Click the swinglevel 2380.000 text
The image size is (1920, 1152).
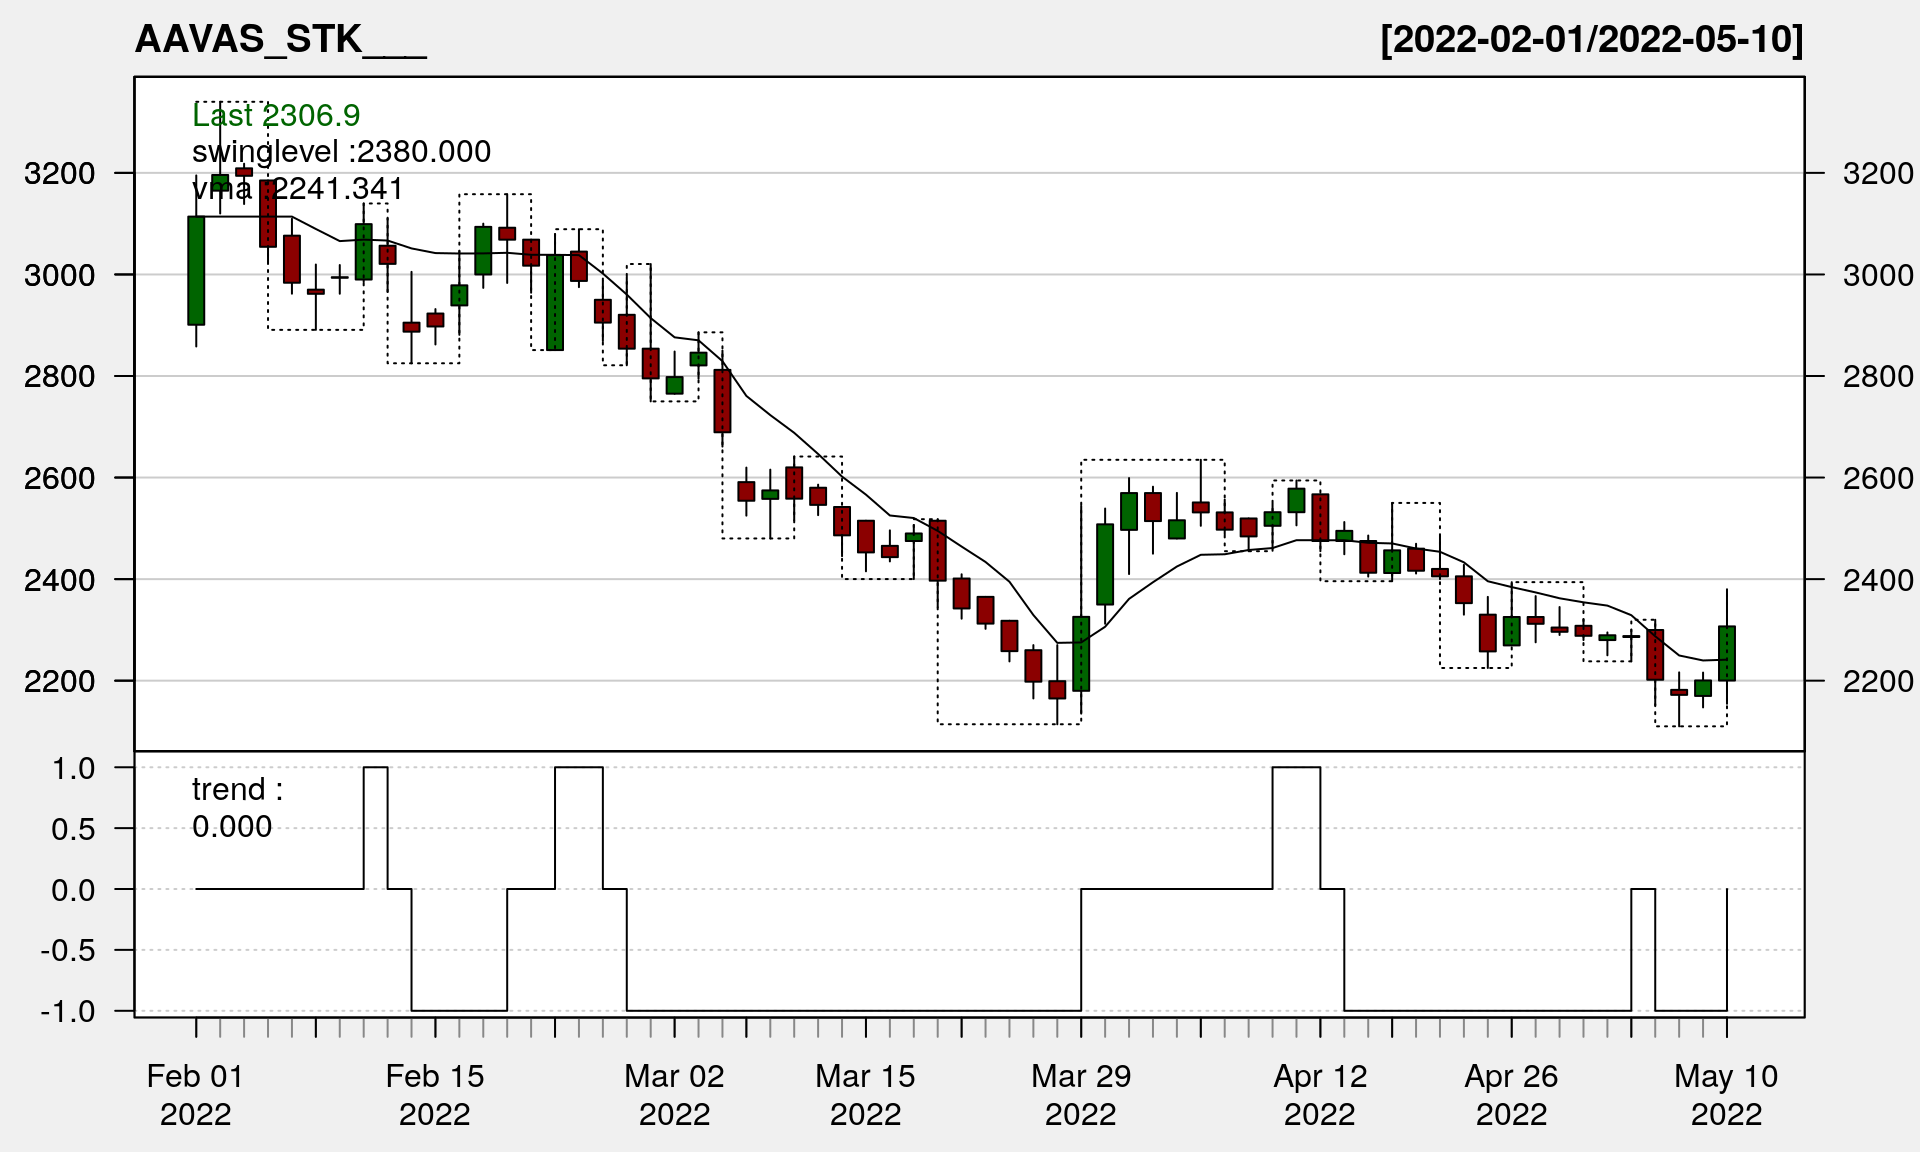pos(341,152)
